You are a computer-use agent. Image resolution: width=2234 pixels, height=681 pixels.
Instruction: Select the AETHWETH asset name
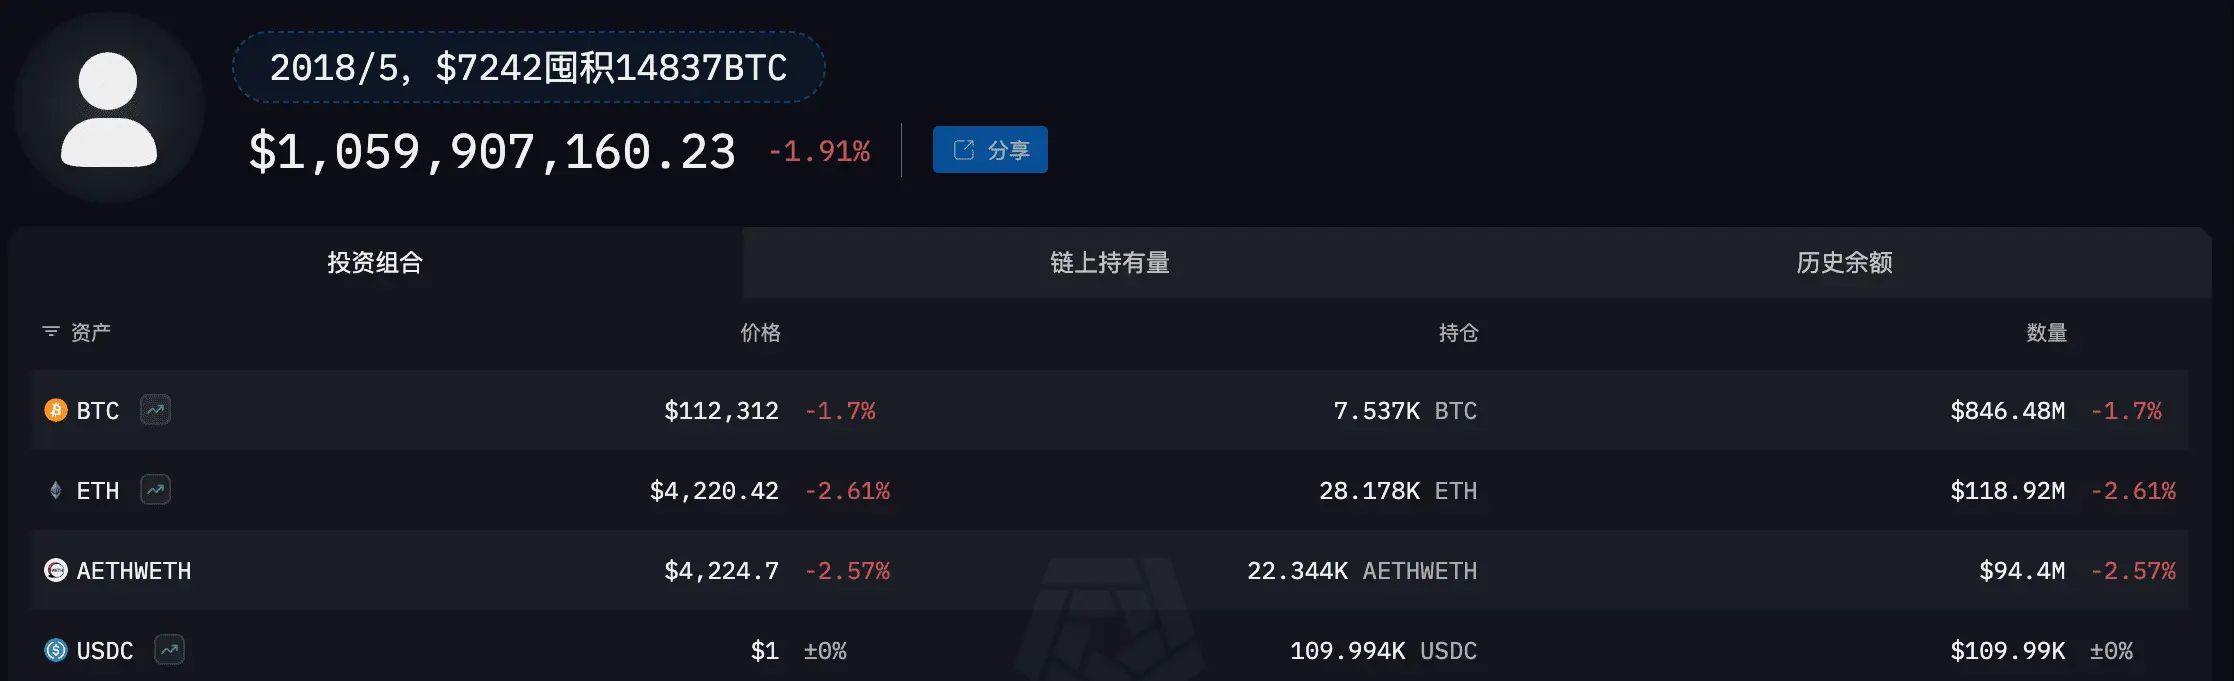[134, 571]
